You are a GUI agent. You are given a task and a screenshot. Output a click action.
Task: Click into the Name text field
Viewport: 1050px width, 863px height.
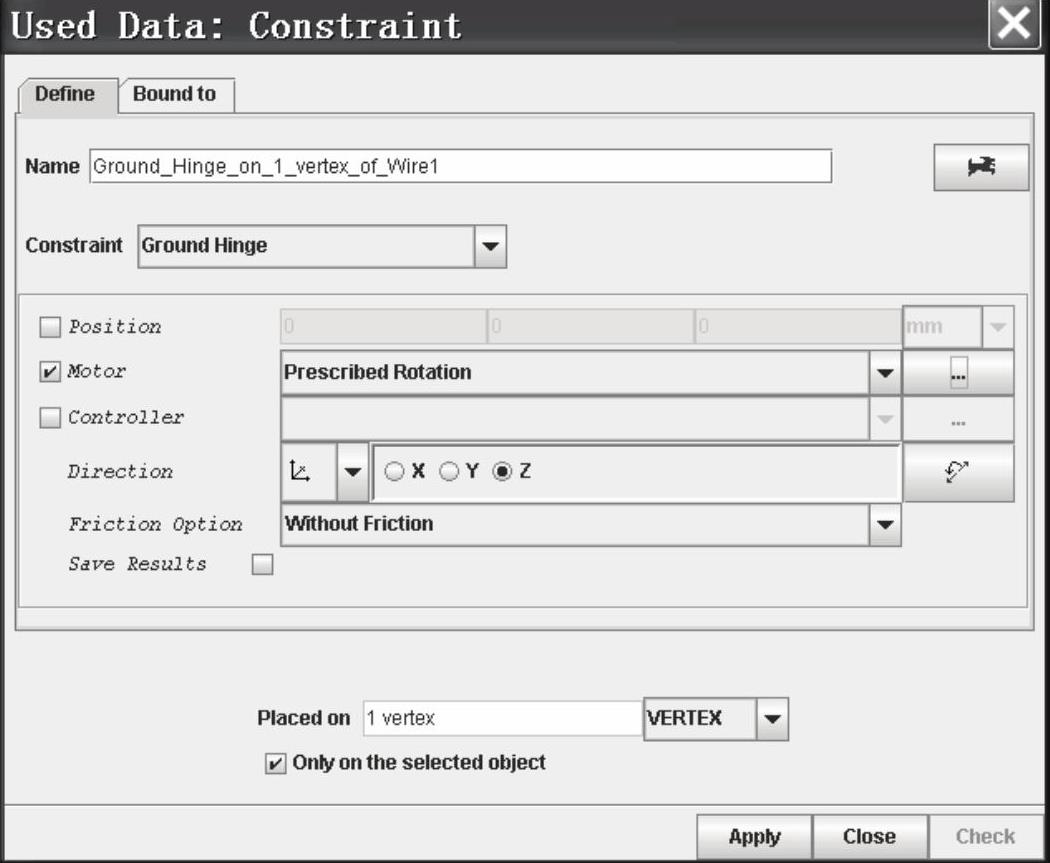[460, 167]
